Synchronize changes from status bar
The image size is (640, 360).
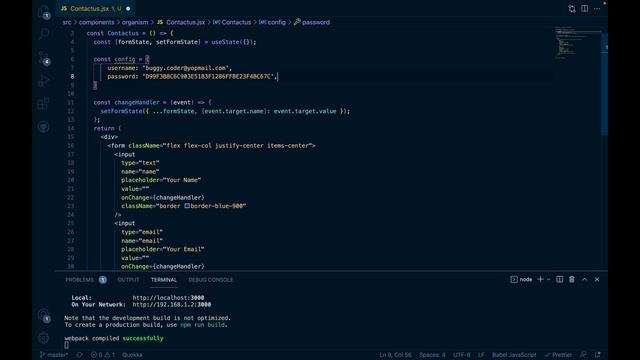80,355
